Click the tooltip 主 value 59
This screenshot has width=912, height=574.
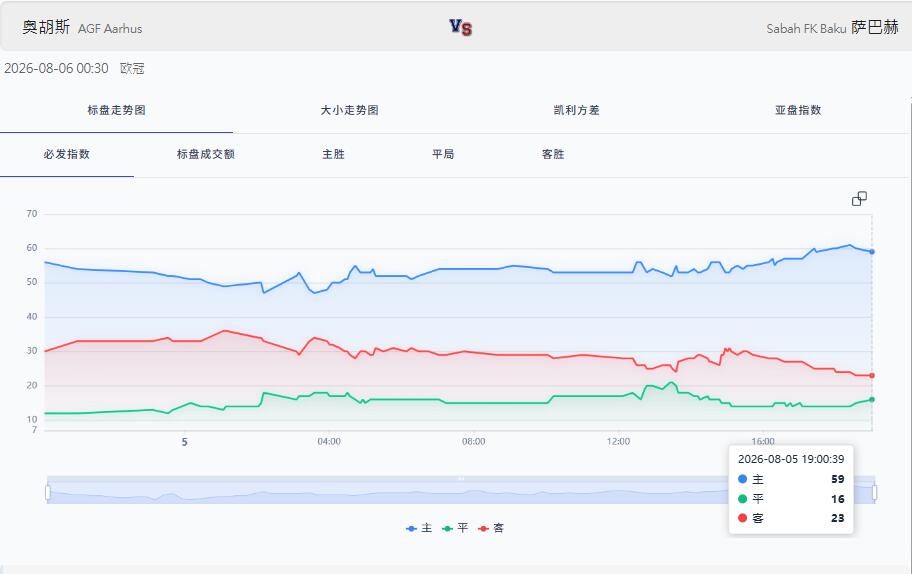coord(838,479)
